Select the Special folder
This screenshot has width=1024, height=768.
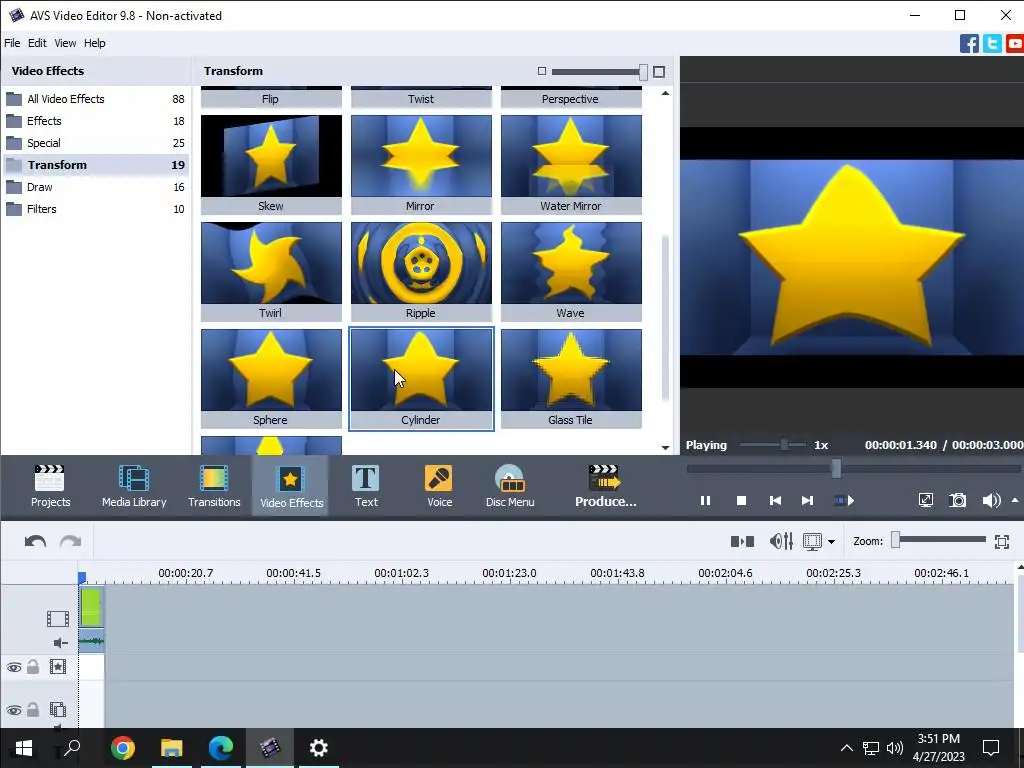pos(95,143)
